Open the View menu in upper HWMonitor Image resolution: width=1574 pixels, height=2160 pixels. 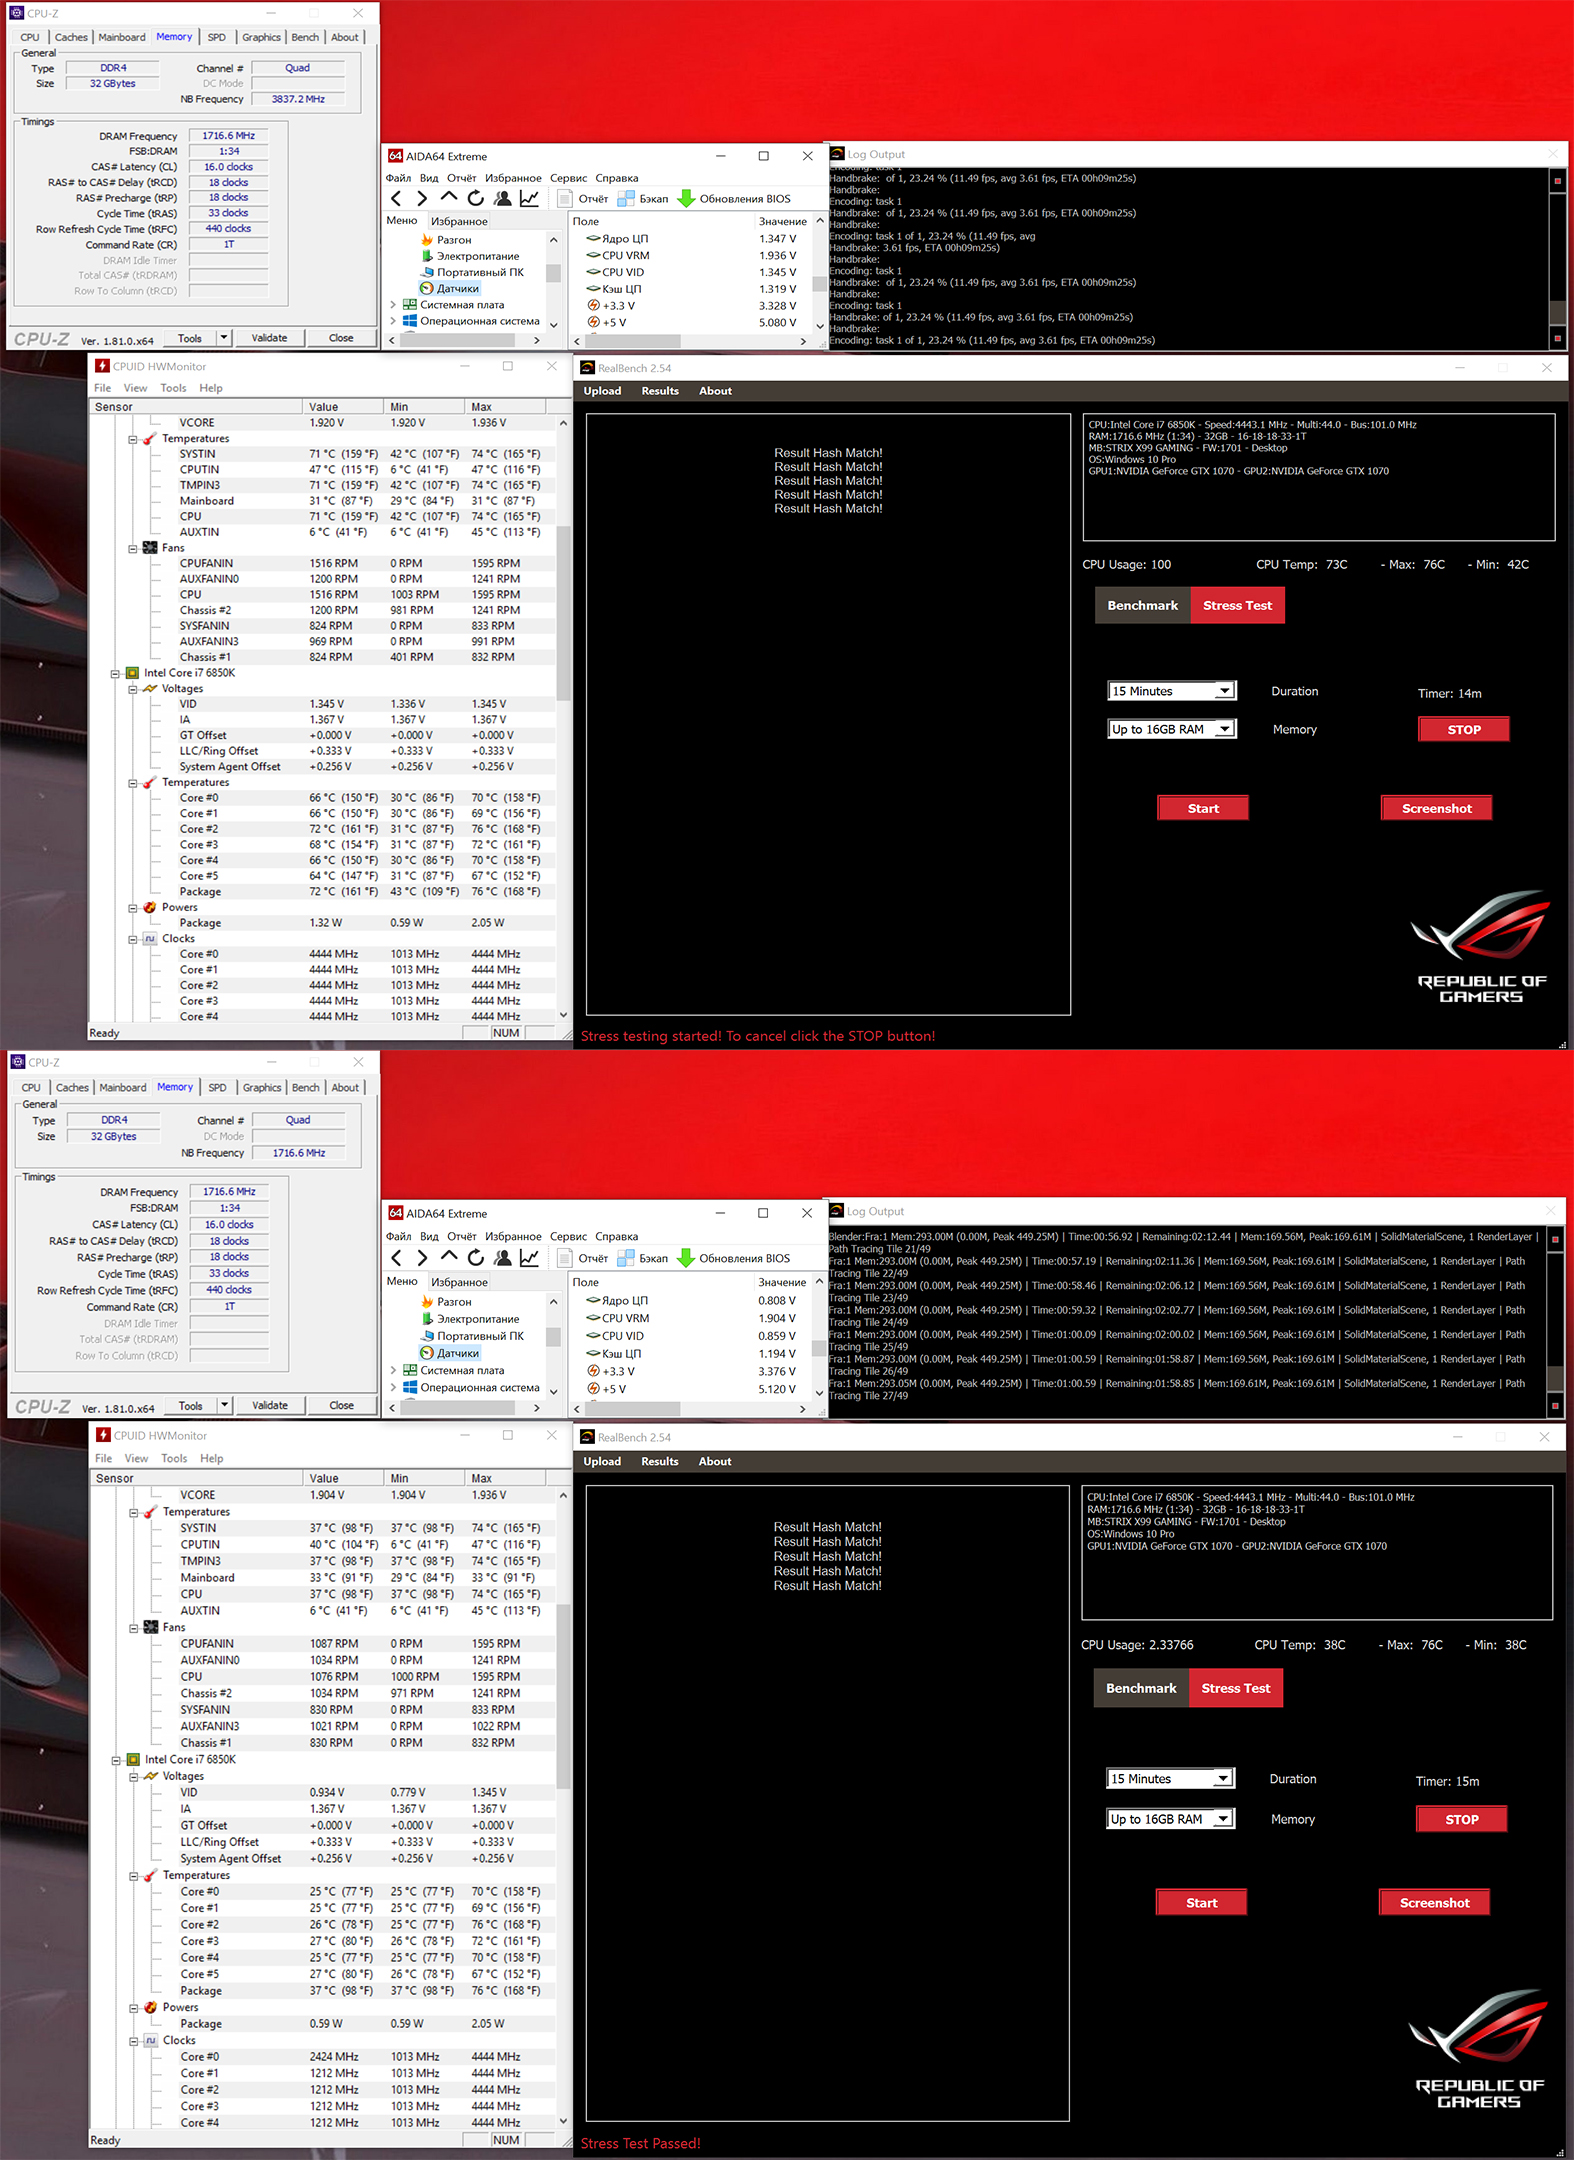(135, 388)
